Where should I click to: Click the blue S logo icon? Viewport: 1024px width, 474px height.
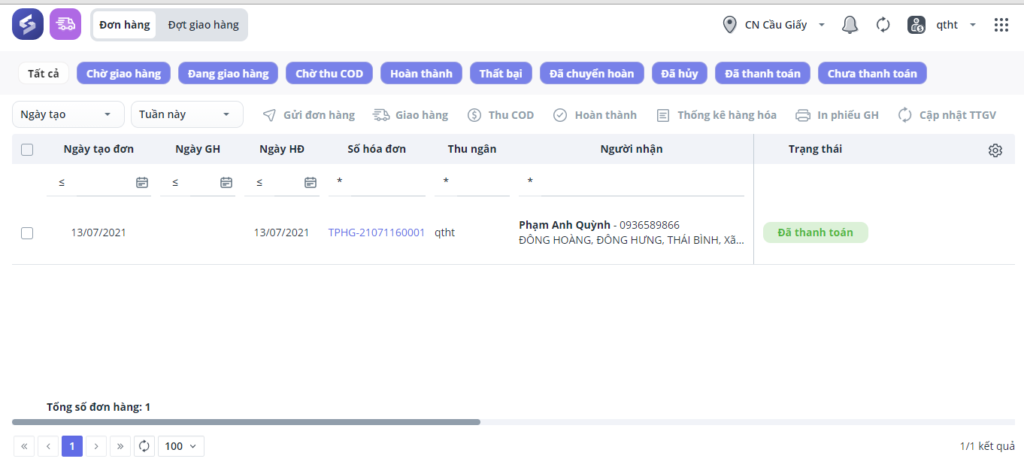(27, 25)
